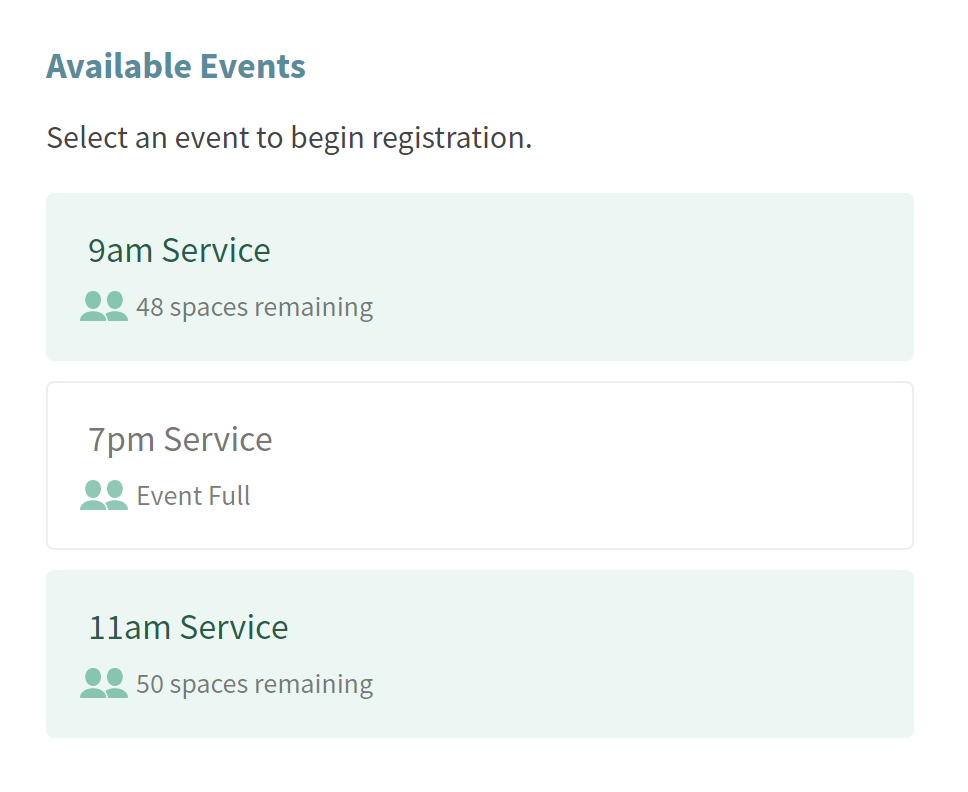This screenshot has width=968, height=792.
Task: Click the people symbol showing 50 spaces remaining
Action: tap(102, 682)
